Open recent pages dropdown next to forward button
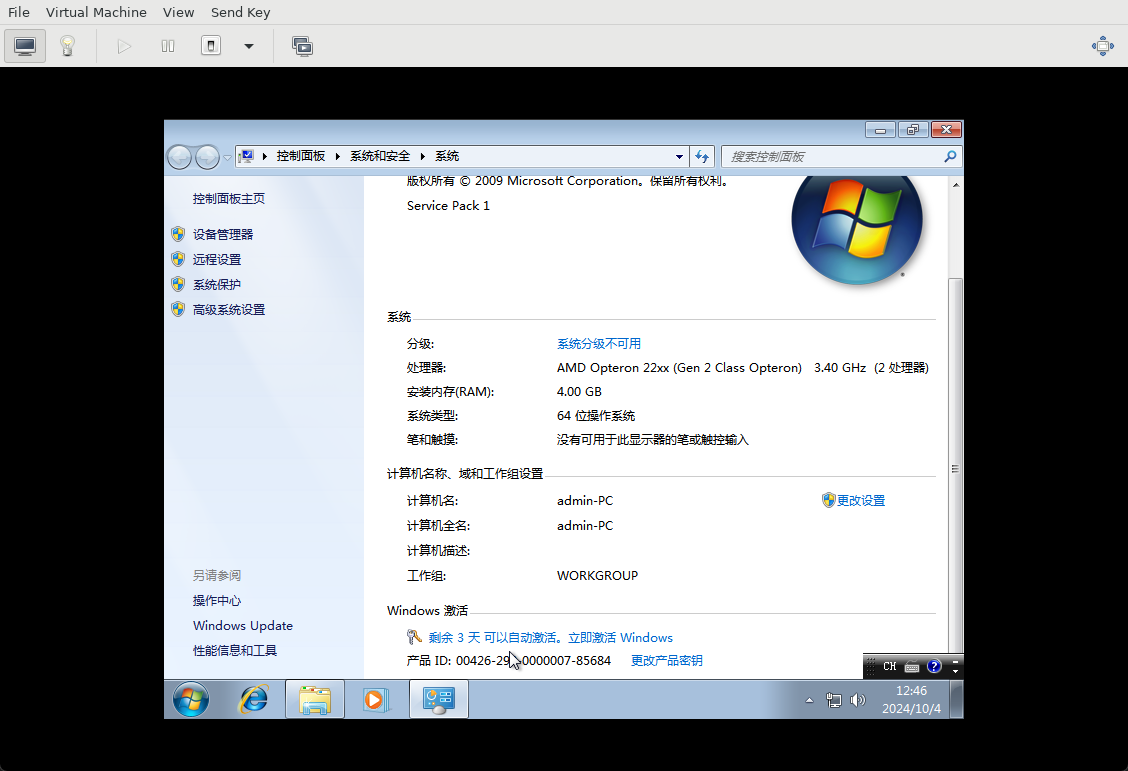1128x771 pixels. pyautogui.click(x=227, y=157)
